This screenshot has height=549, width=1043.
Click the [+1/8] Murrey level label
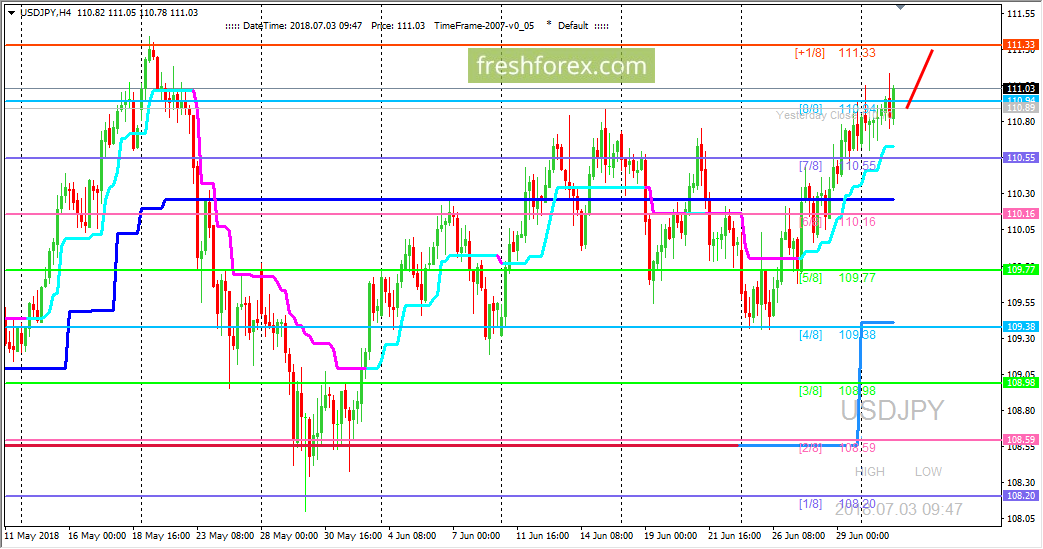(810, 52)
